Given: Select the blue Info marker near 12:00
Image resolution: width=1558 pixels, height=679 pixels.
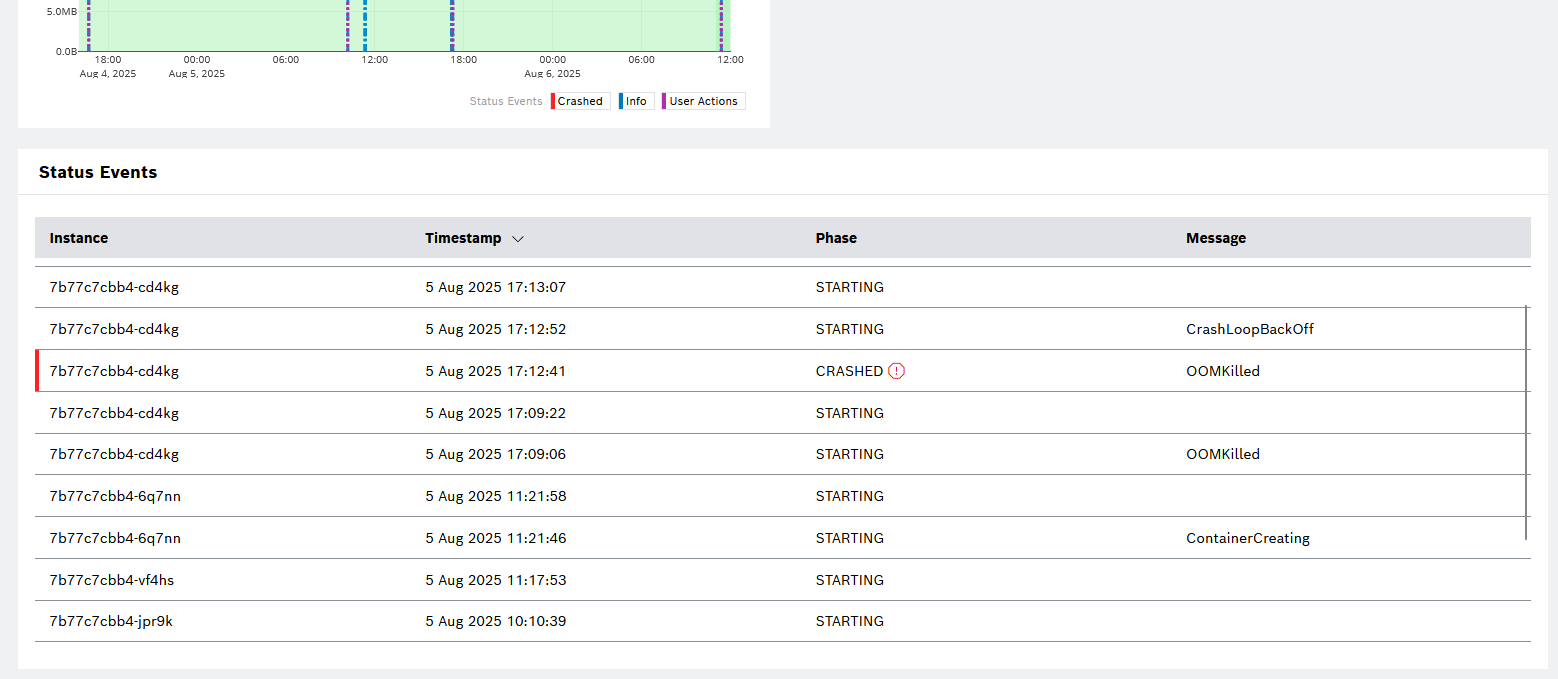Looking at the screenshot, I should tap(365, 25).
